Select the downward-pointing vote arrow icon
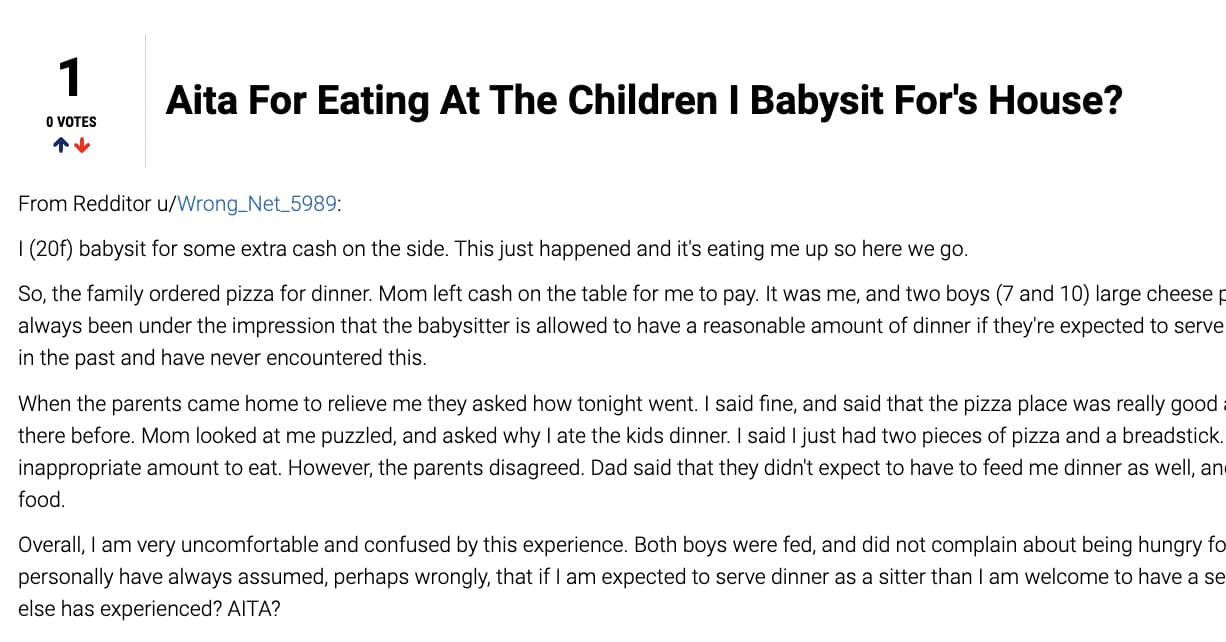The height and width of the screenshot is (642, 1226). coord(80,144)
